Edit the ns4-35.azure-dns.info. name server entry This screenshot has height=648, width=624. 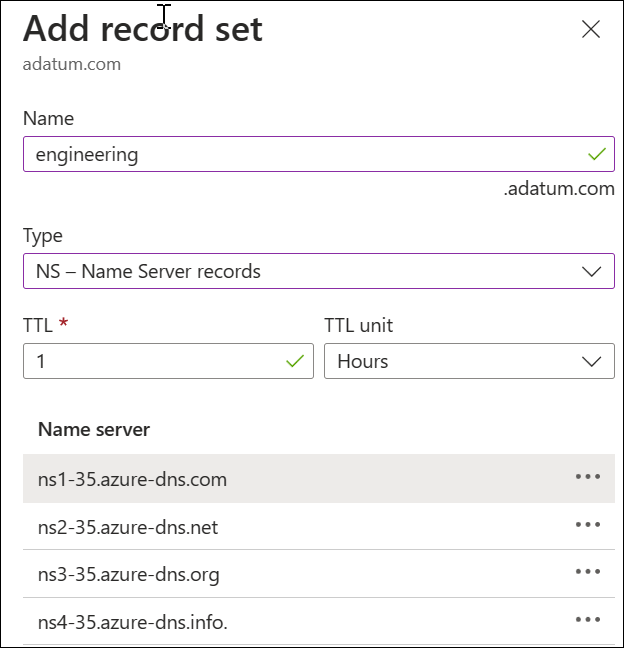(133, 623)
